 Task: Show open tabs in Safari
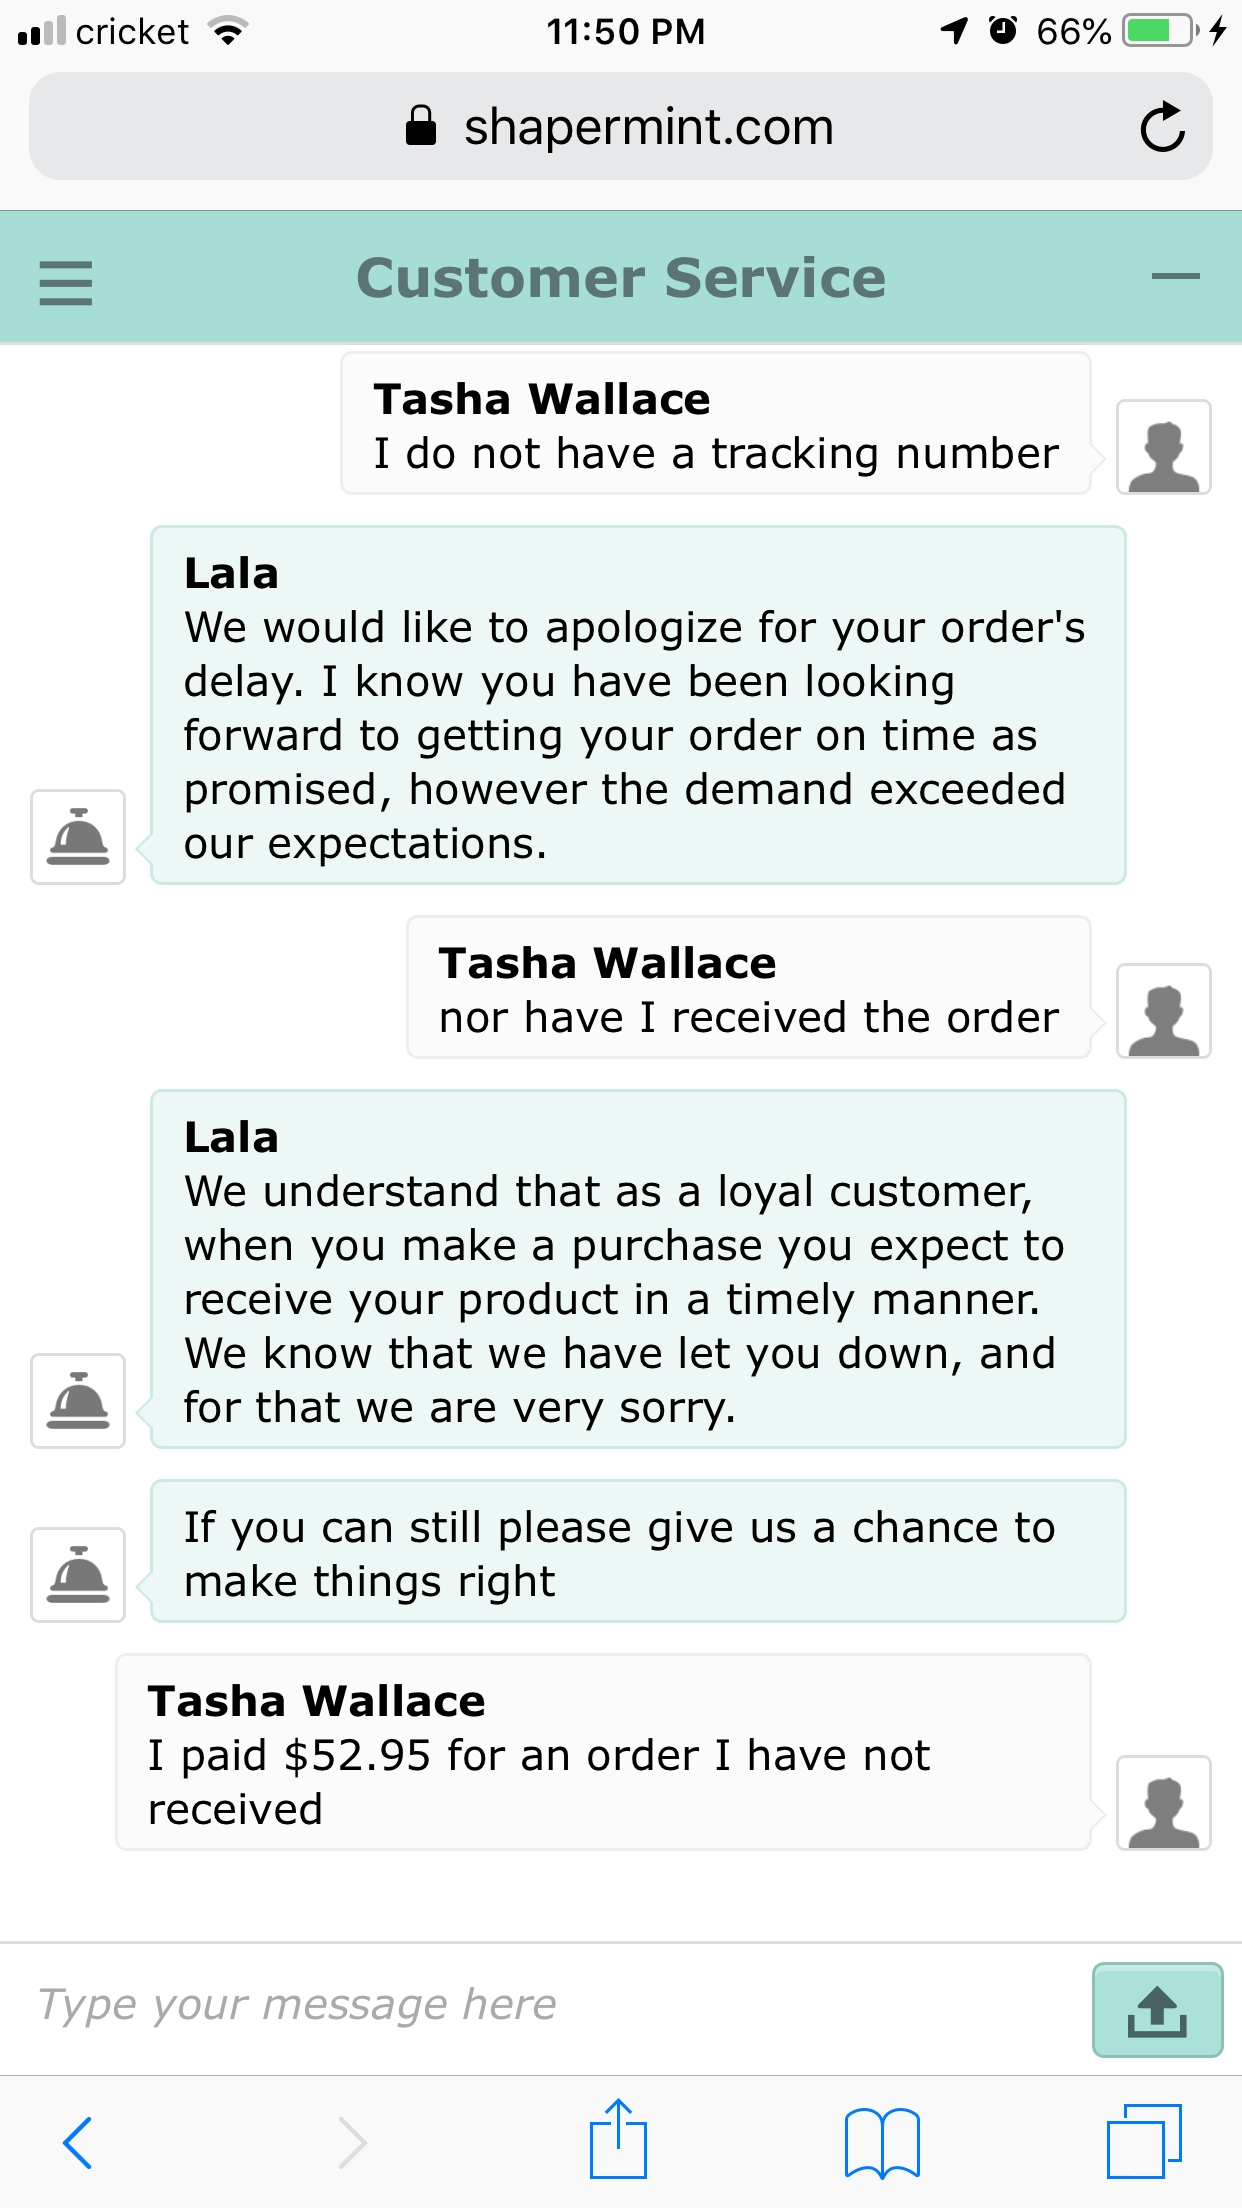pyautogui.click(x=1144, y=2141)
